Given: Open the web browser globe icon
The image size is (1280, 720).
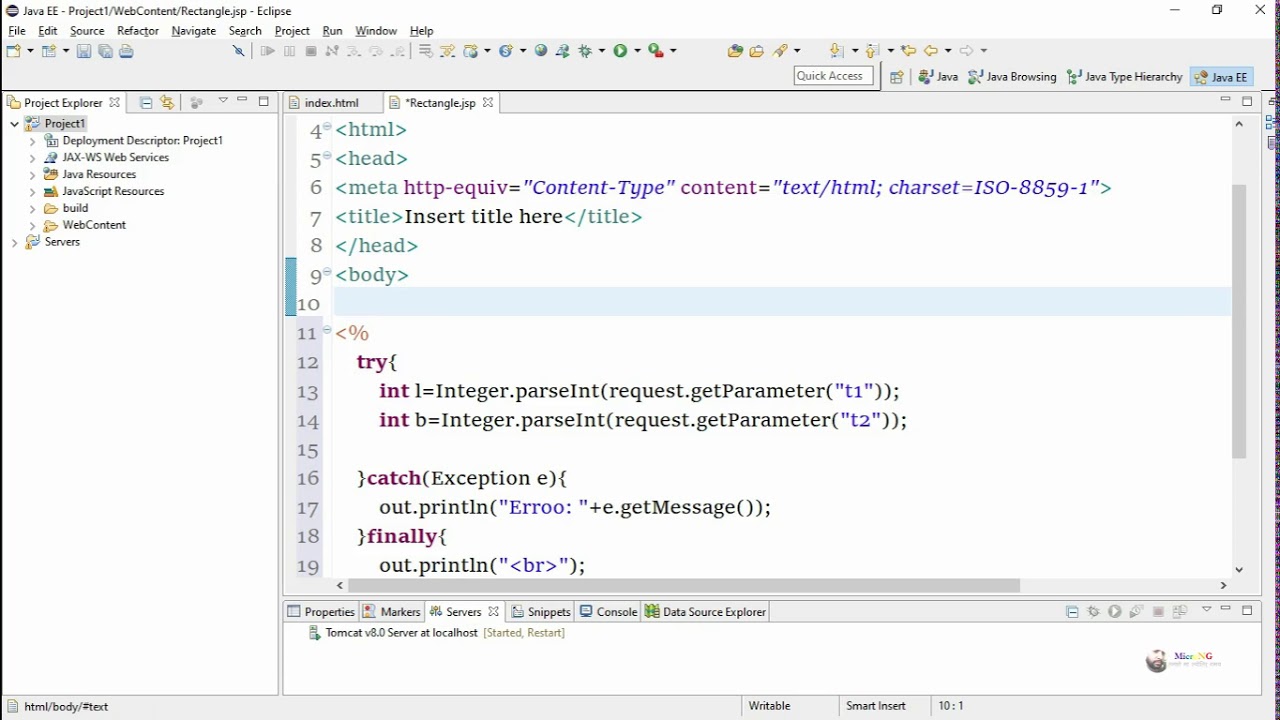Looking at the screenshot, I should [x=541, y=50].
